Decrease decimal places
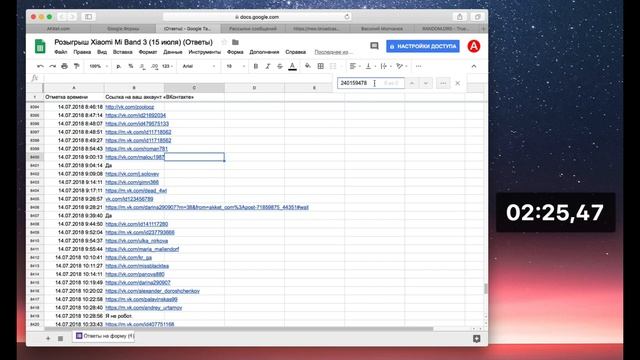Screen dimensions: 640x360 coord(142,66)
